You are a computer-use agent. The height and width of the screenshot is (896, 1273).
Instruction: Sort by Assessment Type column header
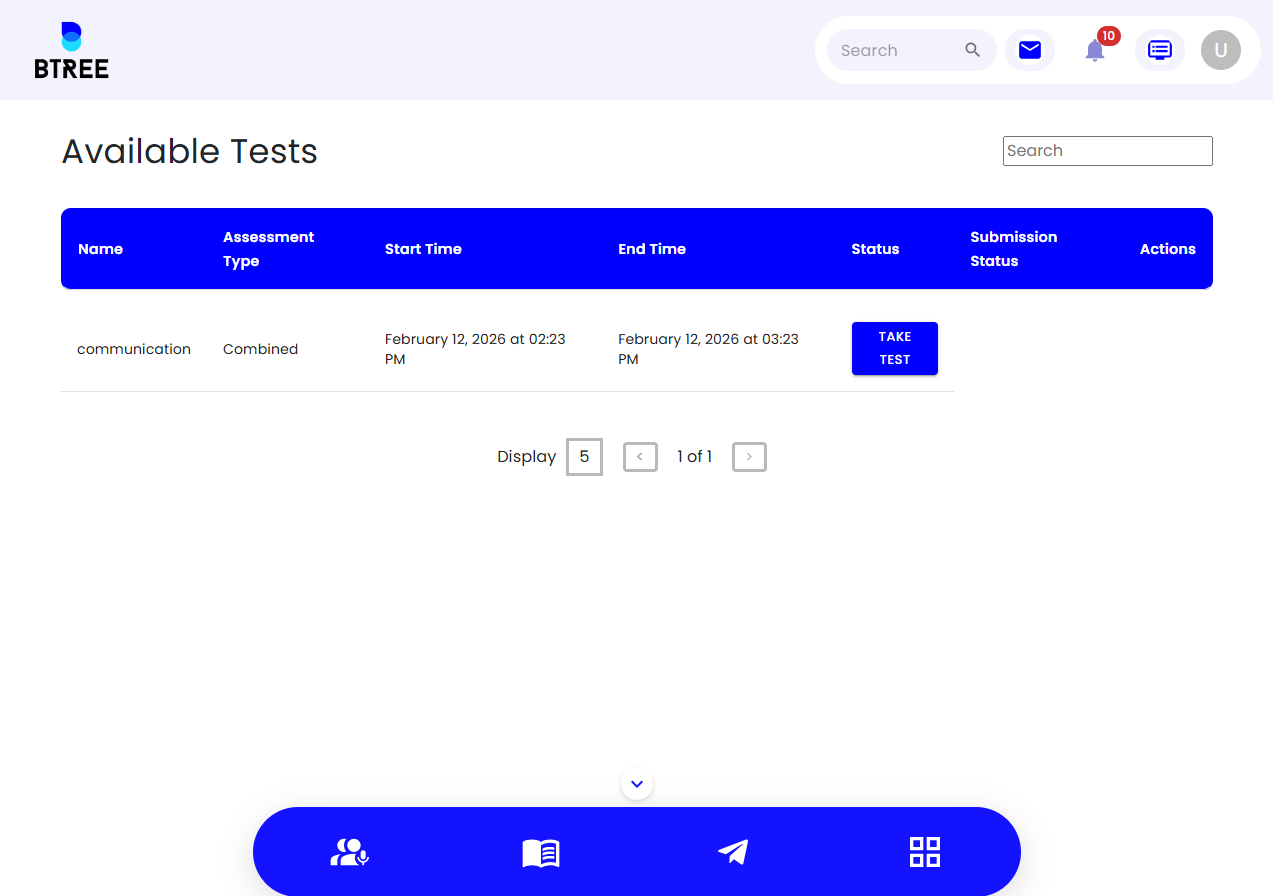pyautogui.click(x=268, y=249)
